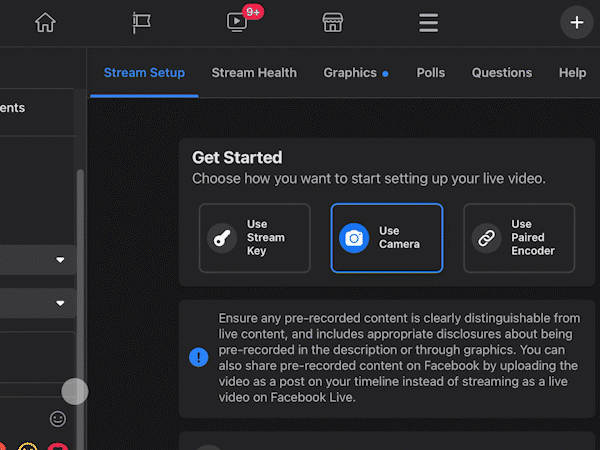
Task: Select the Use Paired Encoder option
Action: [x=518, y=238]
